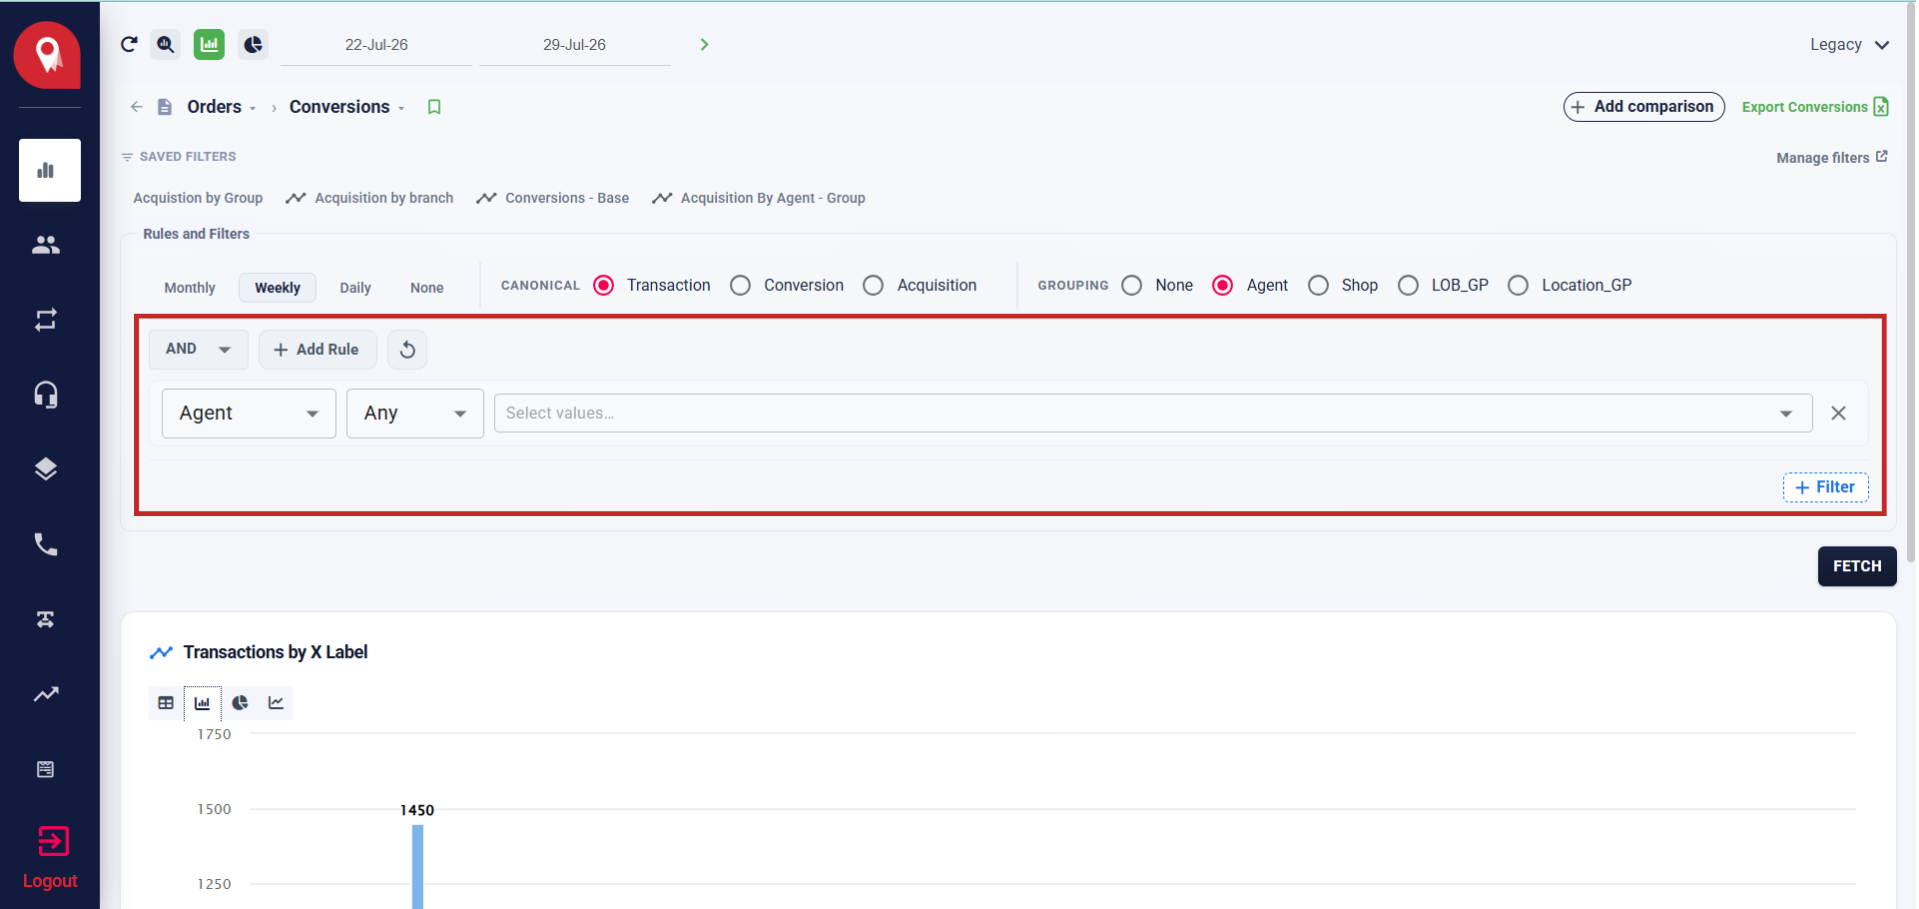Select the Transaction canonical radio button
The width and height of the screenshot is (1919, 909).
coord(604,285)
